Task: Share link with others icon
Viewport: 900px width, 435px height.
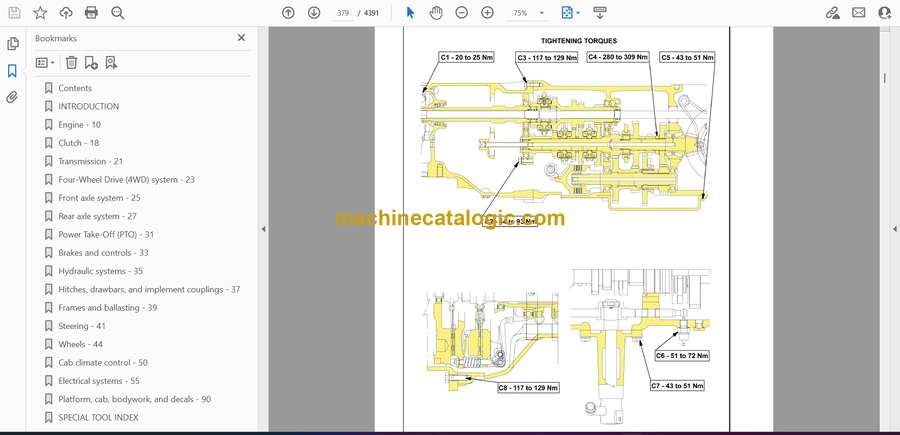Action: coord(832,13)
